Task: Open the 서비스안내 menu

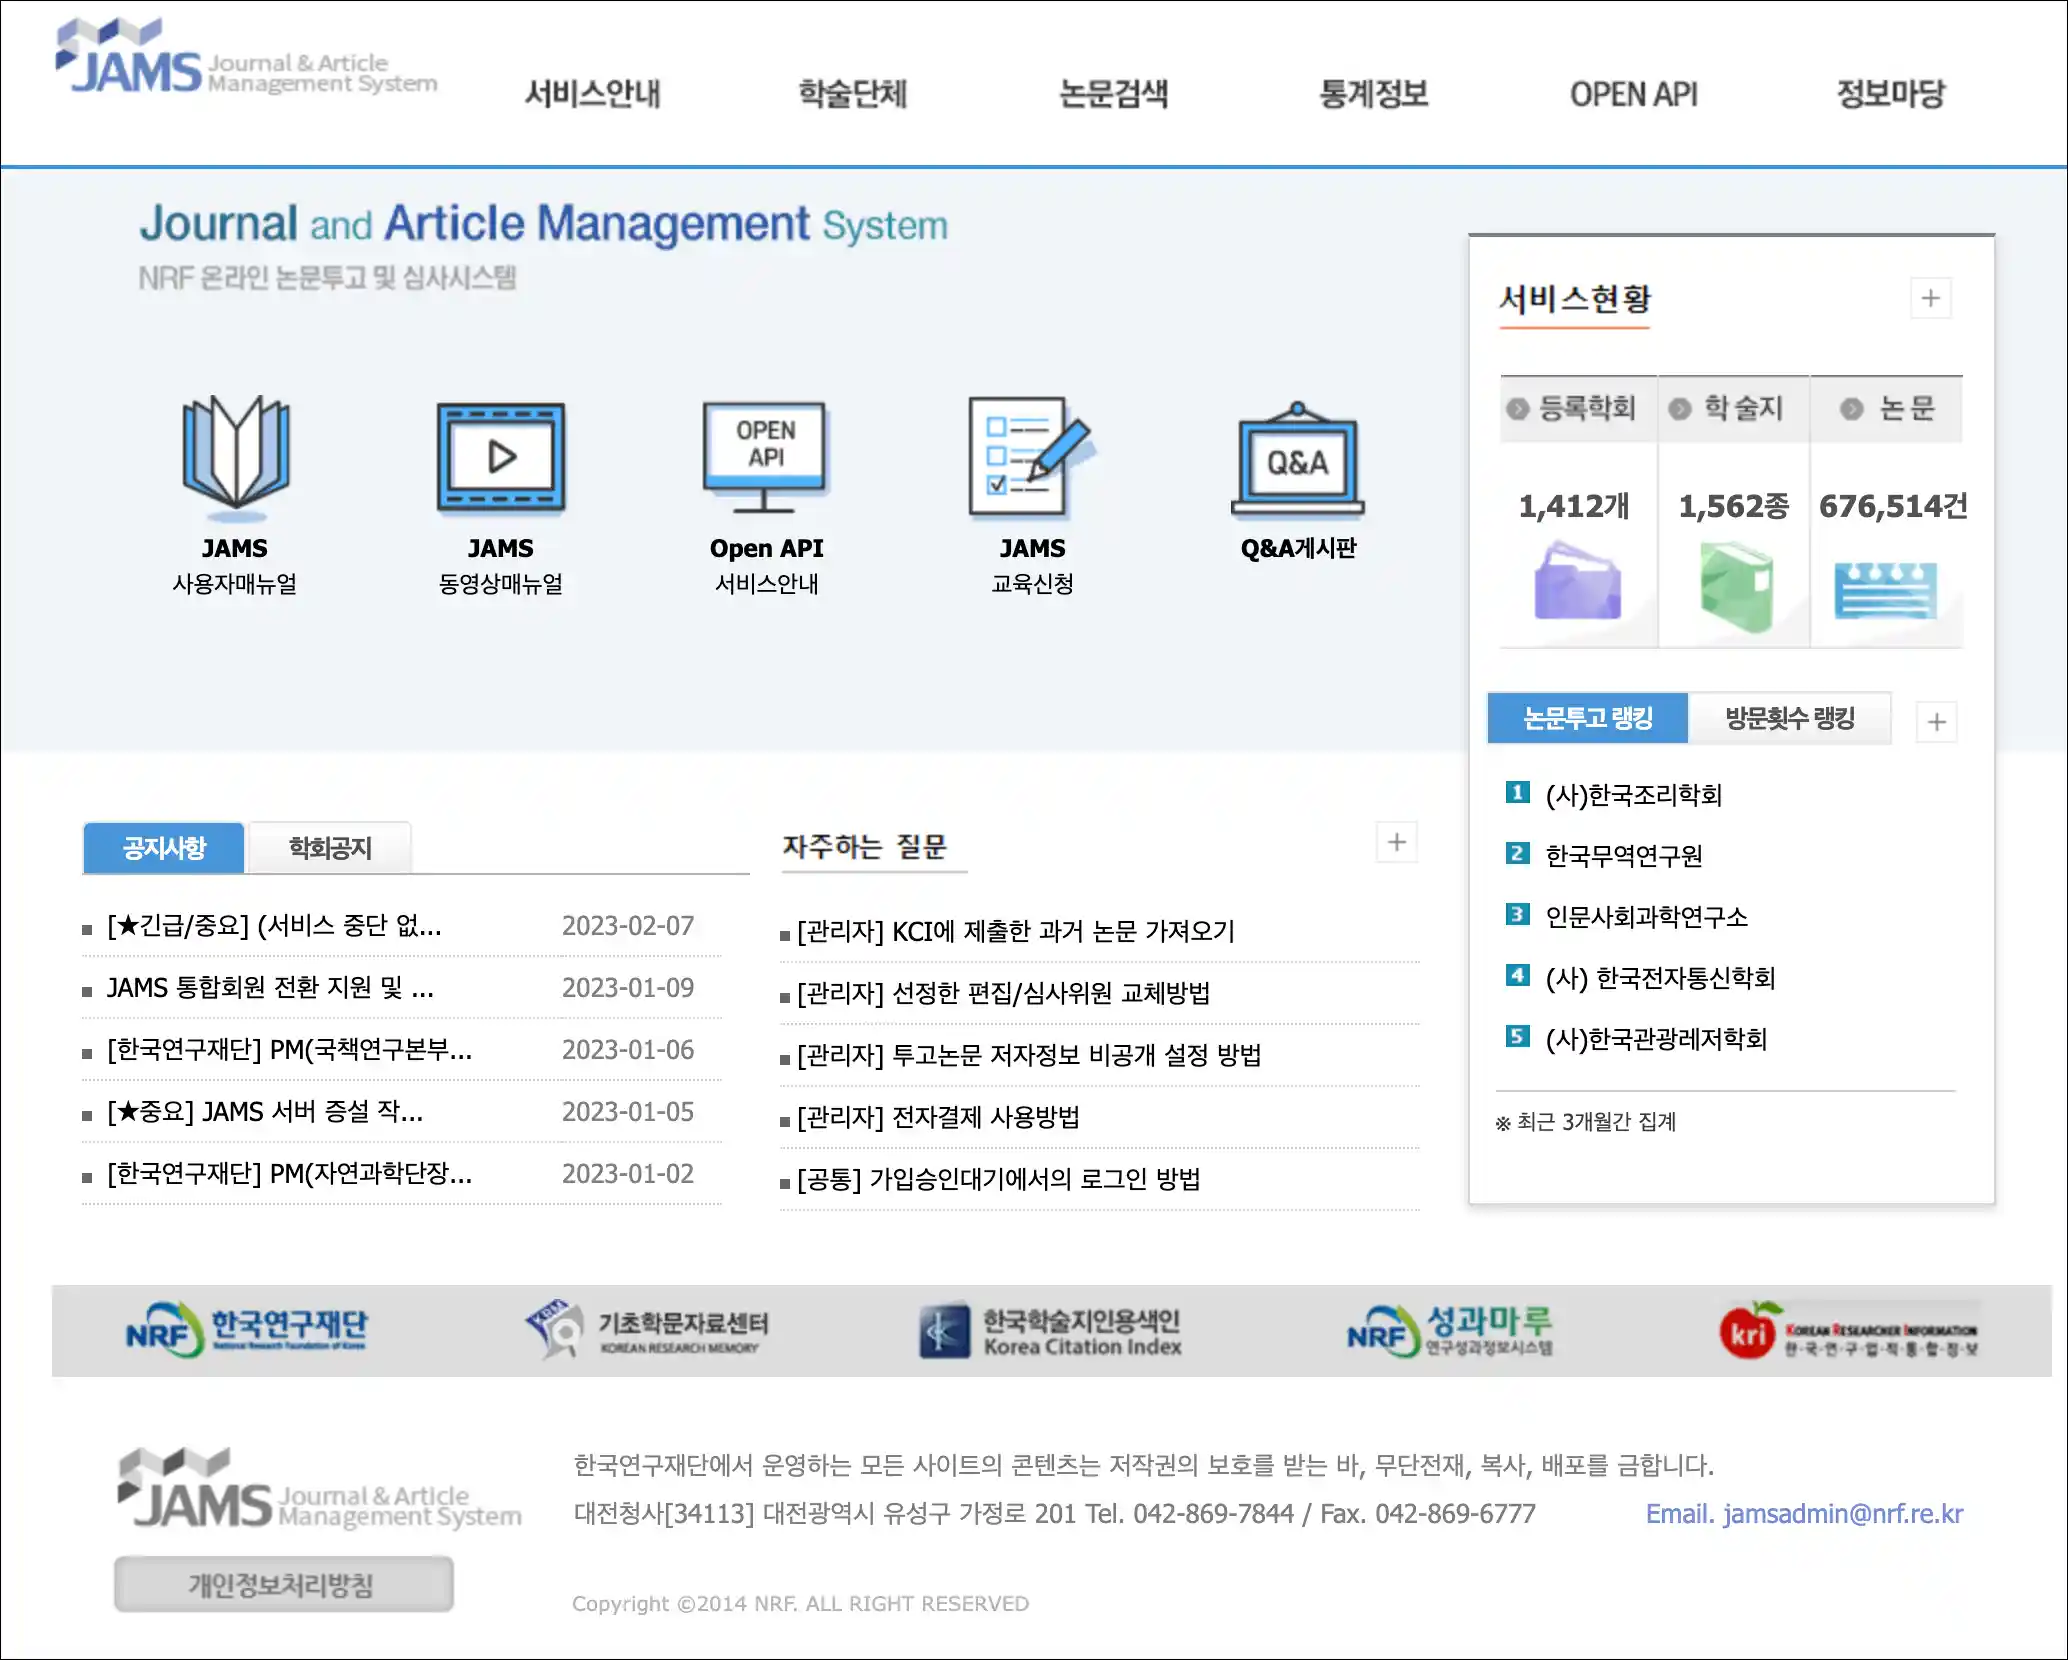Action: (x=593, y=94)
